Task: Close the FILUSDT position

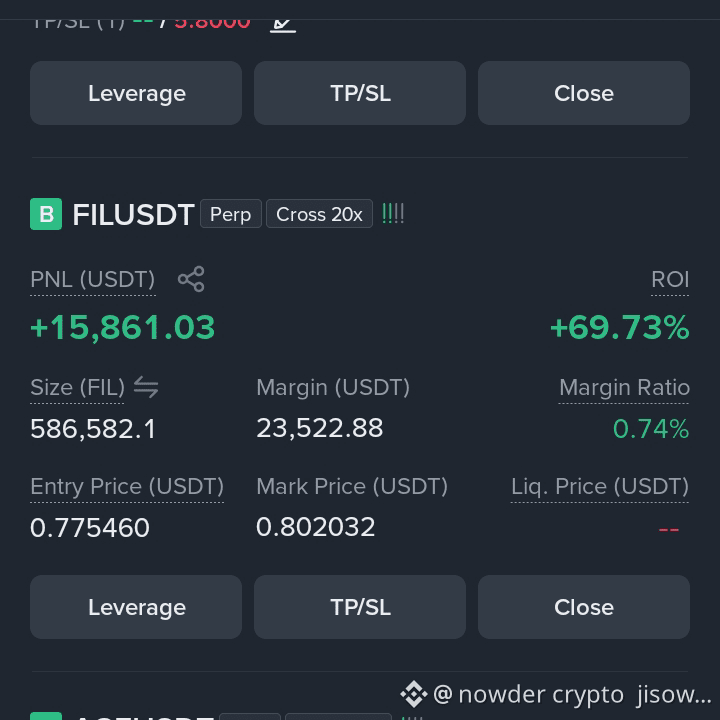Action: [584, 607]
